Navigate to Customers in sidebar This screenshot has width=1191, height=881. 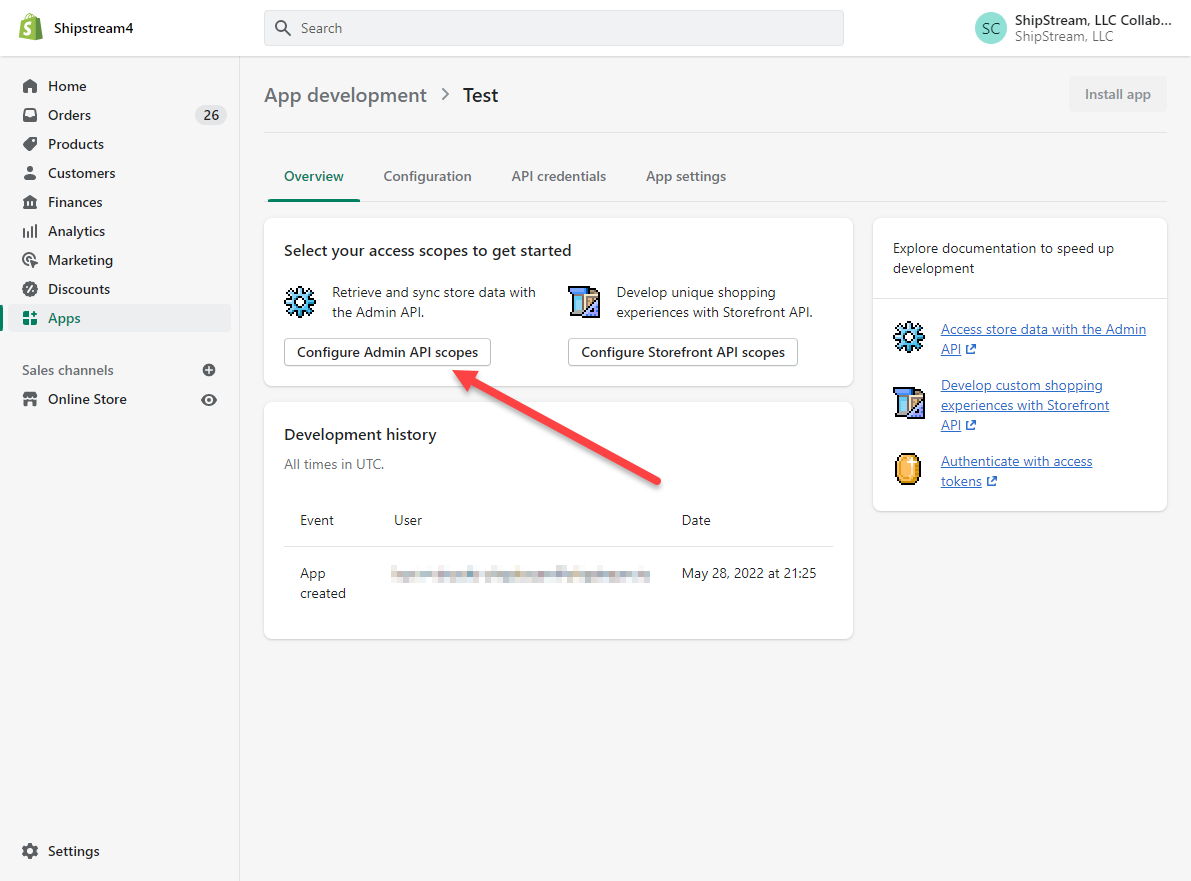pos(81,173)
